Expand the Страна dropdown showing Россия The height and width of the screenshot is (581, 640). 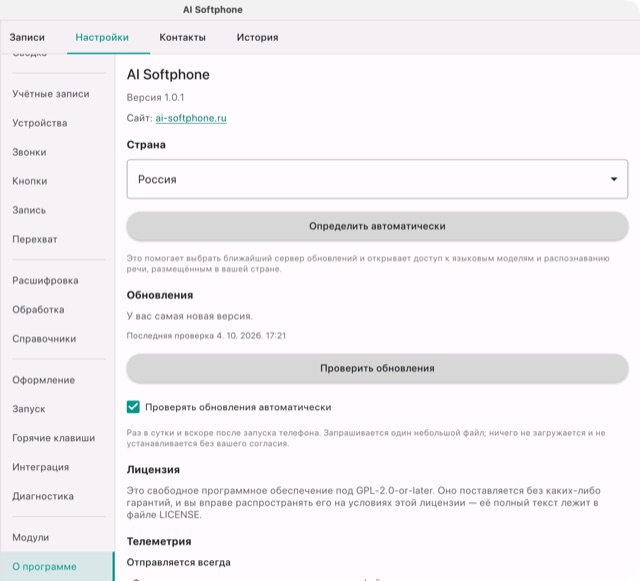377,179
